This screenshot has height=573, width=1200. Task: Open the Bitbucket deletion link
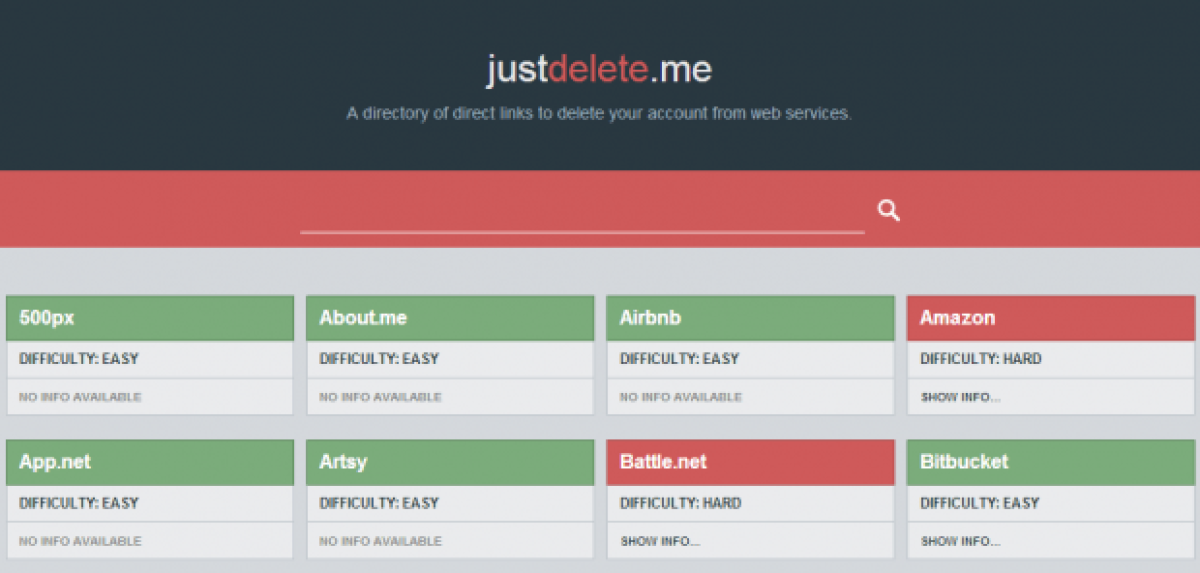coord(964,462)
